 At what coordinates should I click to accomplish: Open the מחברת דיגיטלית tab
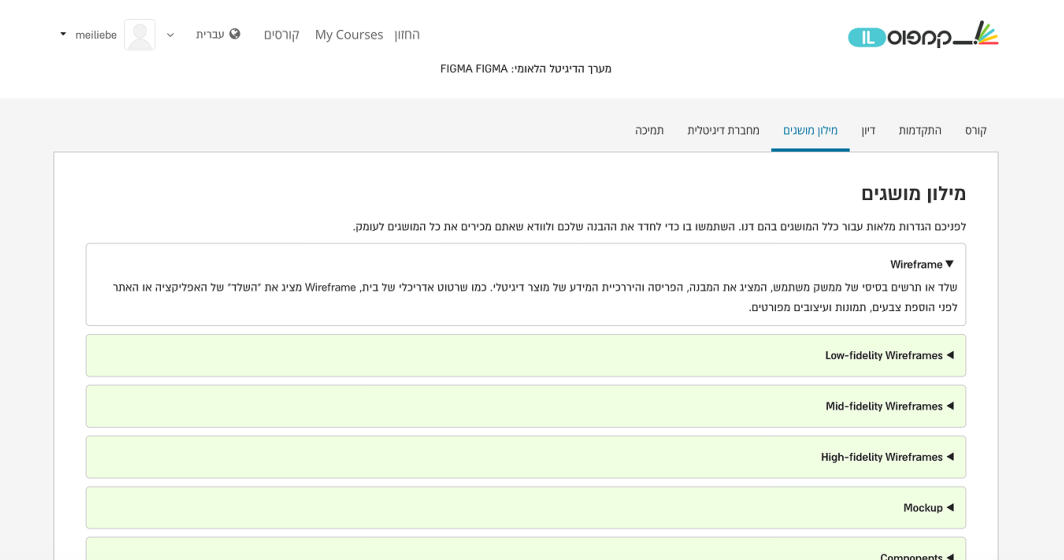click(x=723, y=130)
